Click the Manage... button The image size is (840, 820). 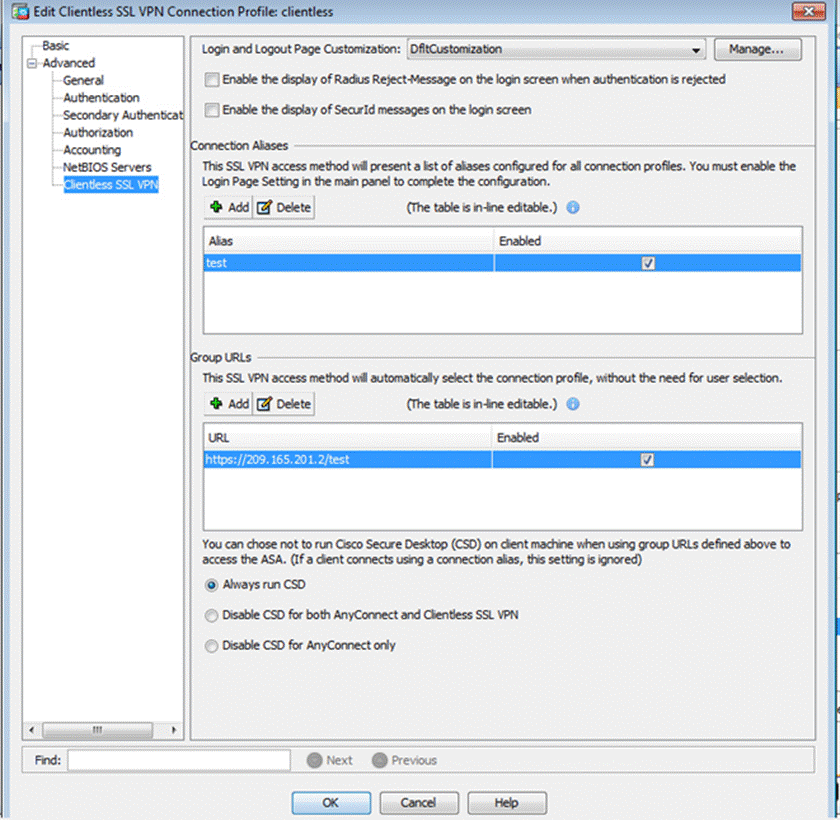(x=757, y=49)
